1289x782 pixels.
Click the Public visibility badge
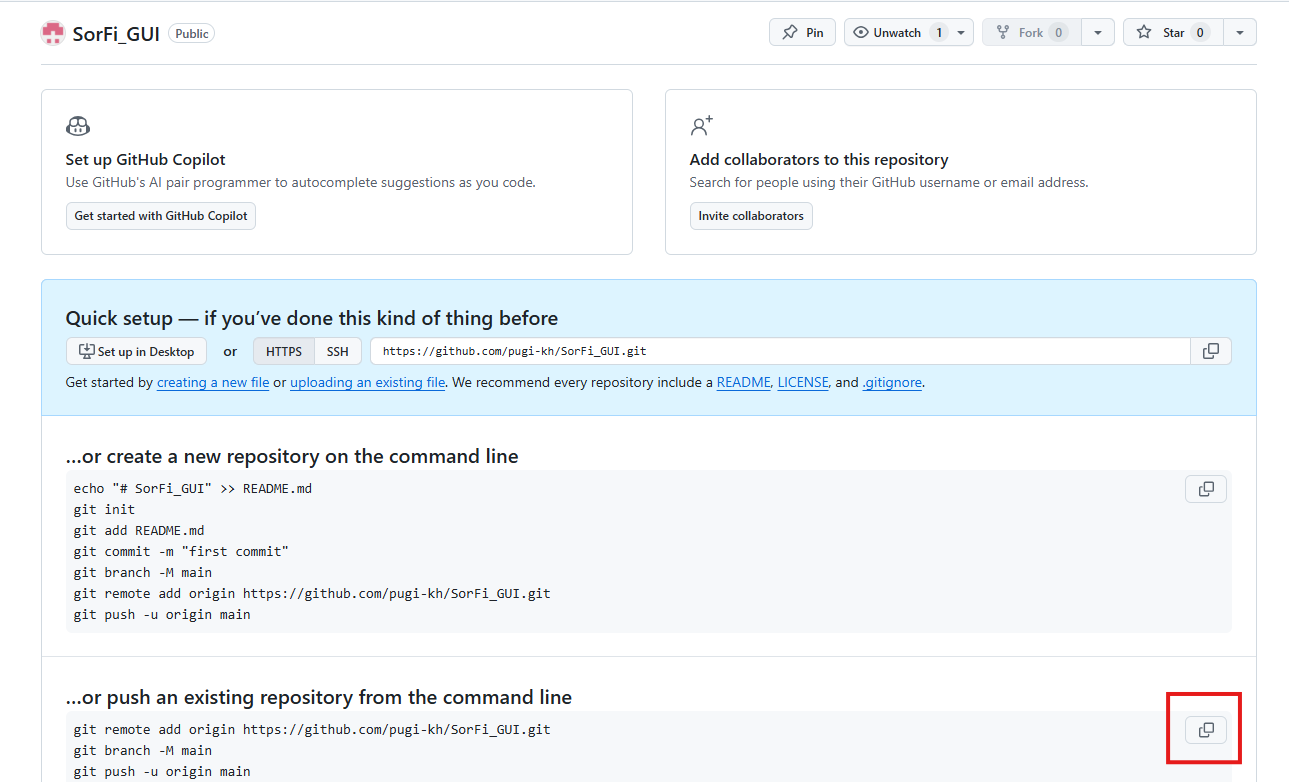coord(192,33)
